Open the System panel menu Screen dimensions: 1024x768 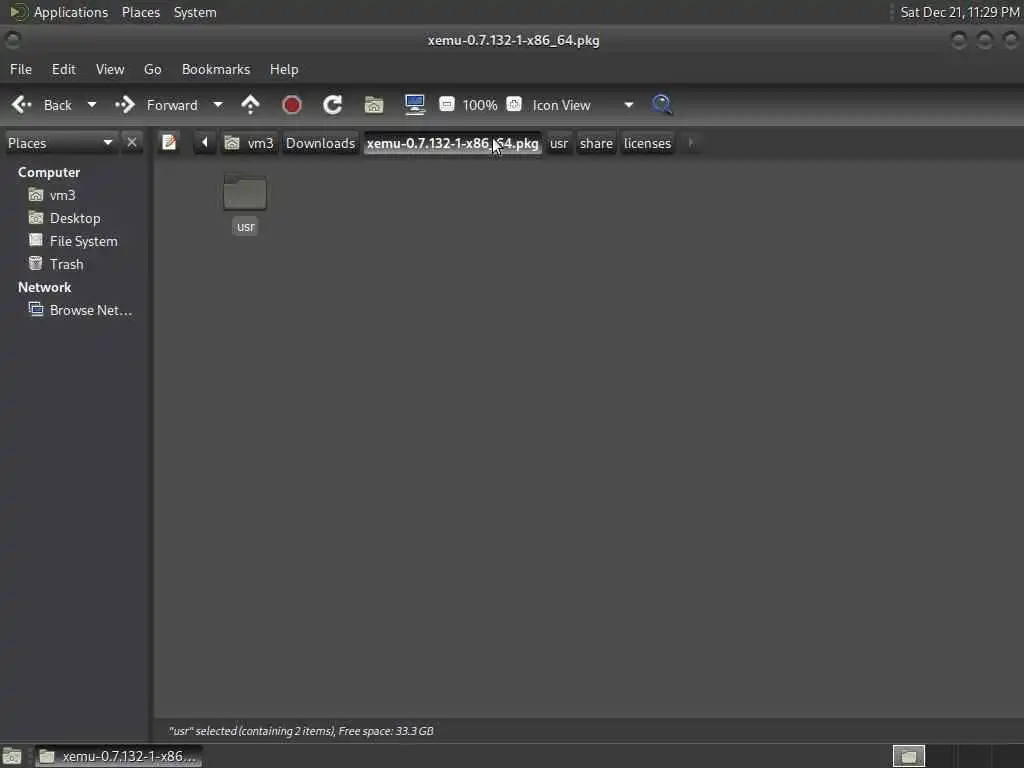[x=195, y=12]
